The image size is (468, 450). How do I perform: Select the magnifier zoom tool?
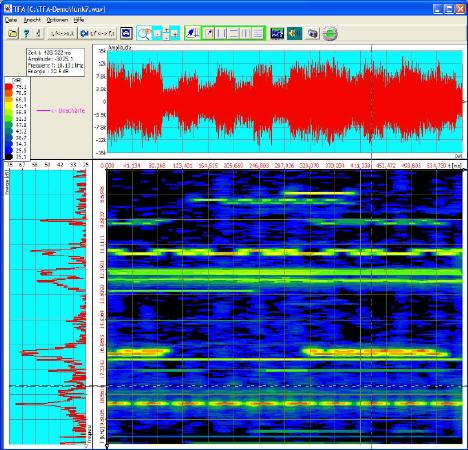pos(144,33)
